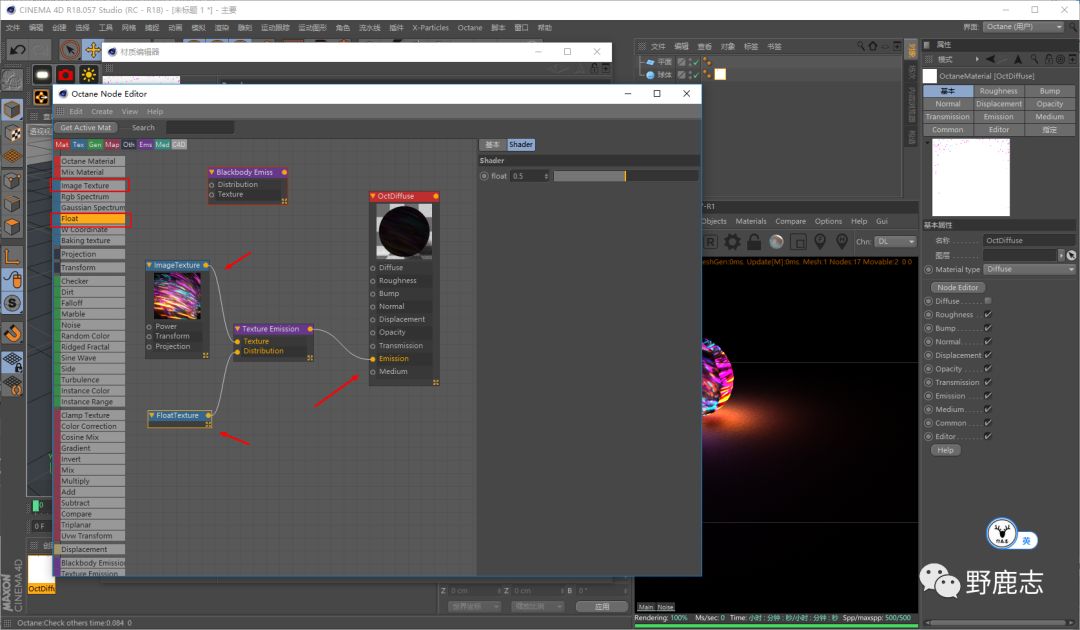Open the Create menu in Node Editor
Screen dimensions: 1080x630
click(x=102, y=111)
